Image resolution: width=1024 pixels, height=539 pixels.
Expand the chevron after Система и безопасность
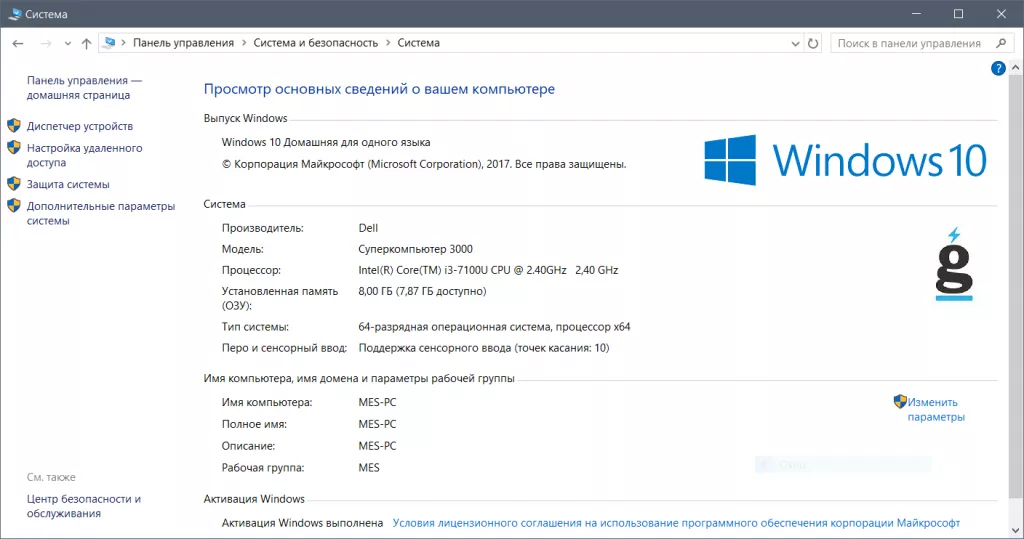click(x=388, y=42)
